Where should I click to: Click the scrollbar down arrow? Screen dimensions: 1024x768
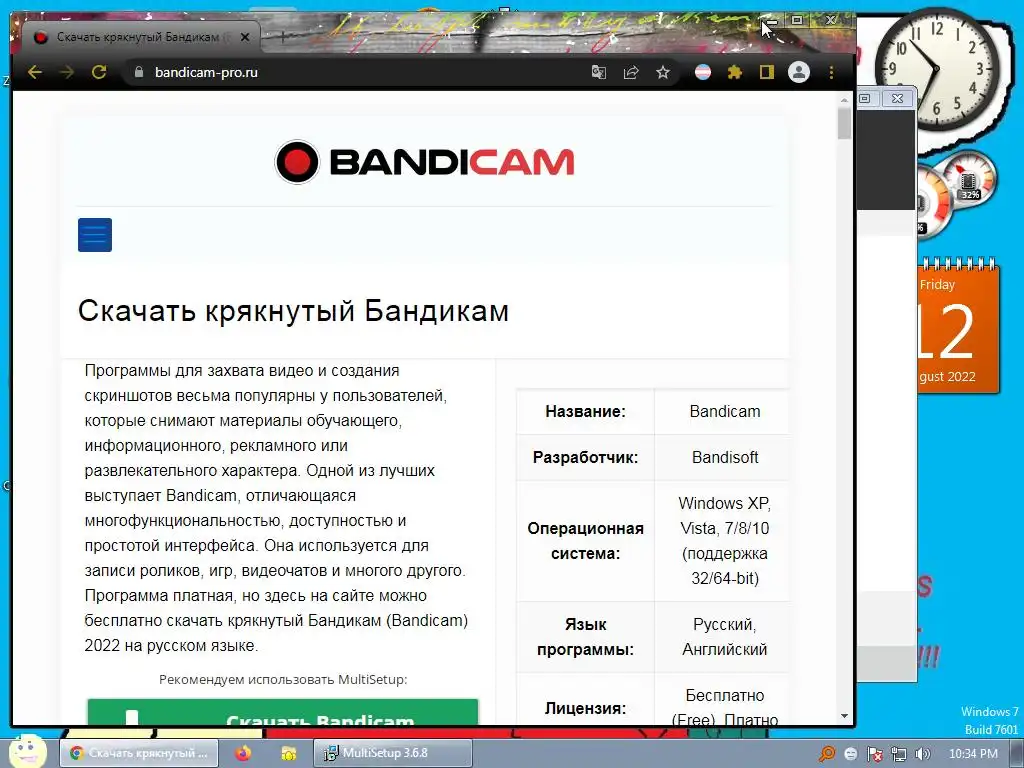844,716
